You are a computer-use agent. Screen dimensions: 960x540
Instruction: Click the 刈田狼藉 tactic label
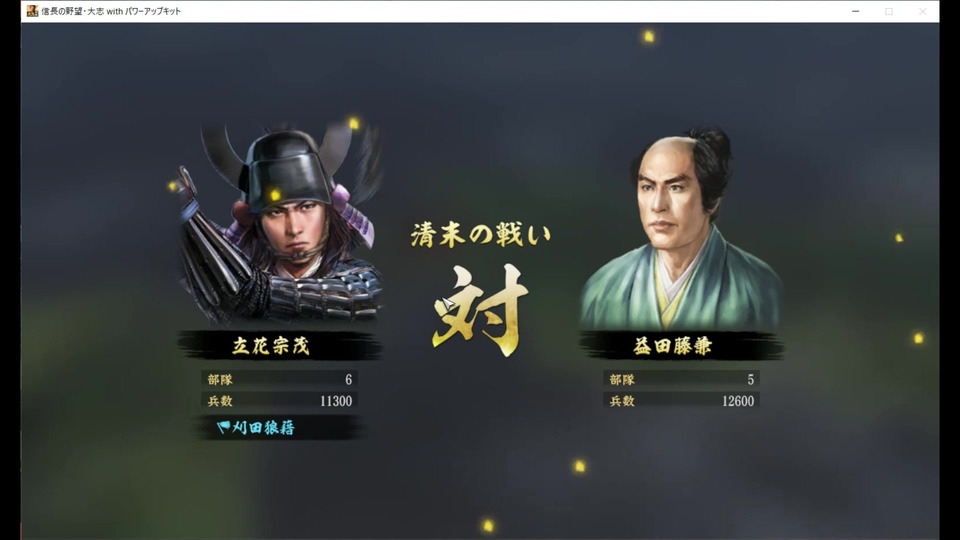(x=263, y=427)
